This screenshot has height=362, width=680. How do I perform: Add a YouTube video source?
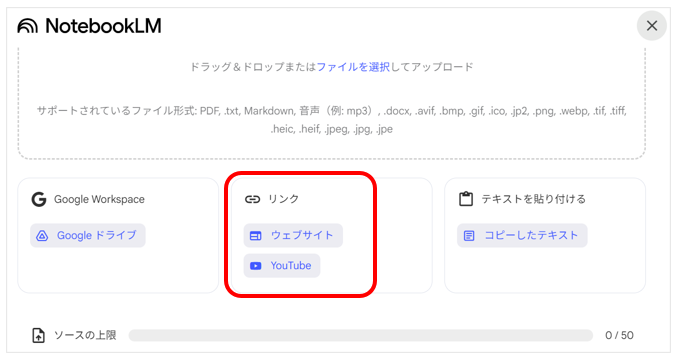point(282,265)
